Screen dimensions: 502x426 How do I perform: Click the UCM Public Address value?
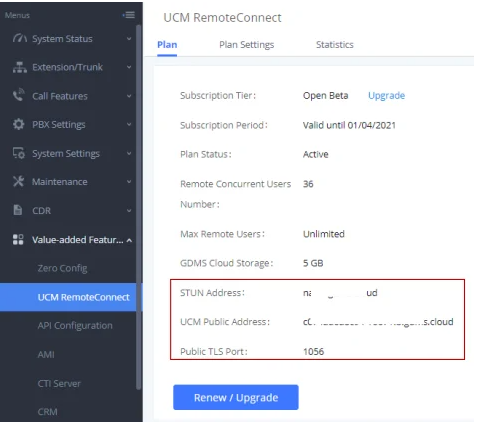378,322
